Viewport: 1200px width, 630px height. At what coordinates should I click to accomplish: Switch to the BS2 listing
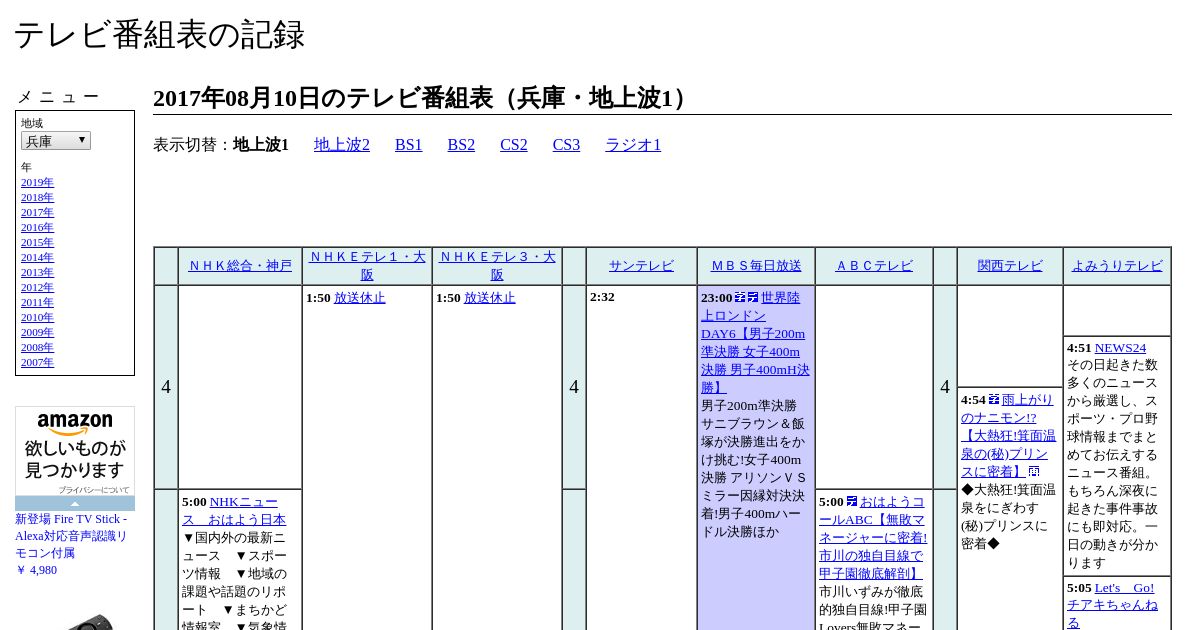click(461, 145)
